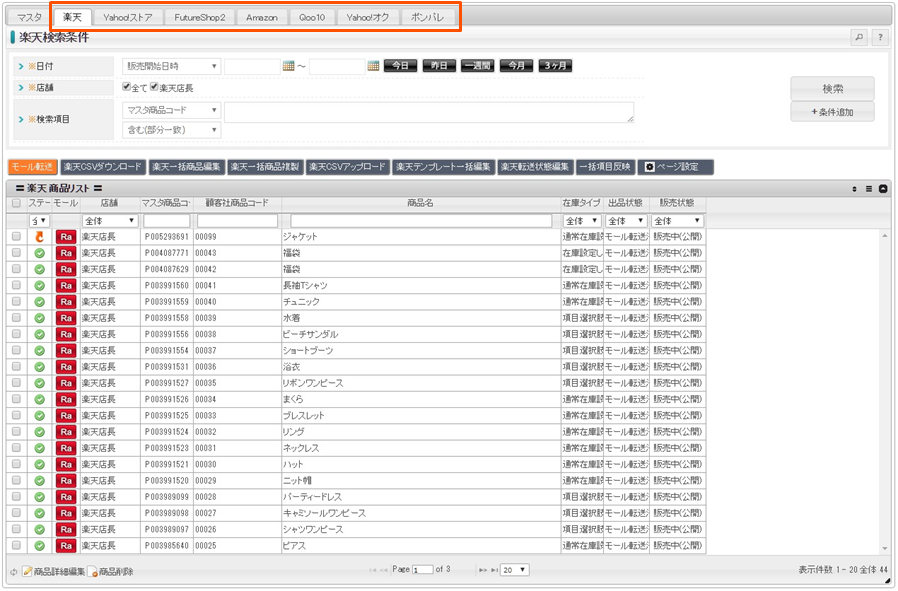Click the 今日 date shortcut button
Screen dimensions: 898x591
click(400, 66)
